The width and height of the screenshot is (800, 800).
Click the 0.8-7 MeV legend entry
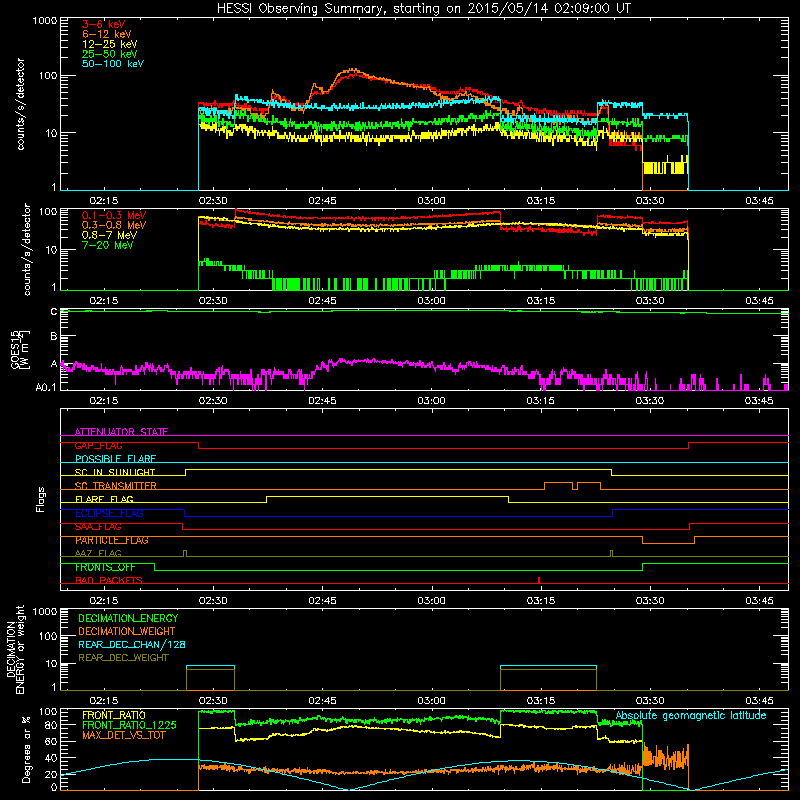109,235
